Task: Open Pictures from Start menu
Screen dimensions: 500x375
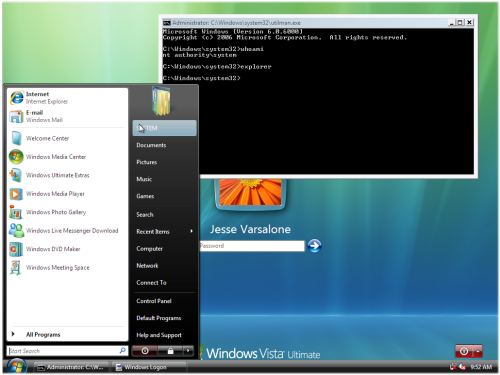Action: (x=147, y=162)
